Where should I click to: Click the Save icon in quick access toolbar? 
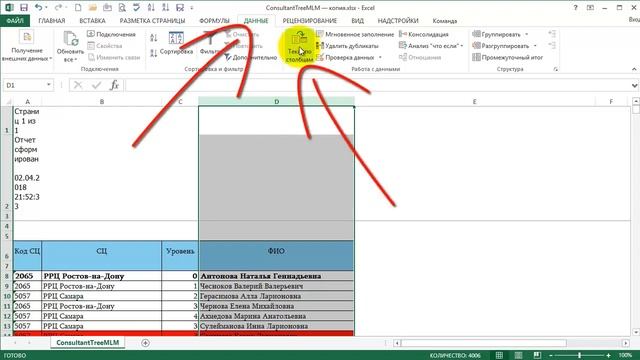(24, 8)
